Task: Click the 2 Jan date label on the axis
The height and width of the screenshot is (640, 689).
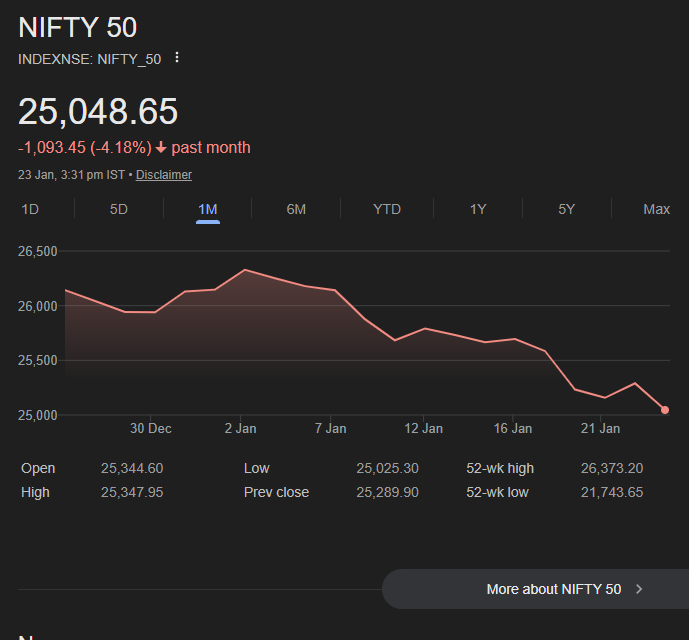Action: pos(240,428)
